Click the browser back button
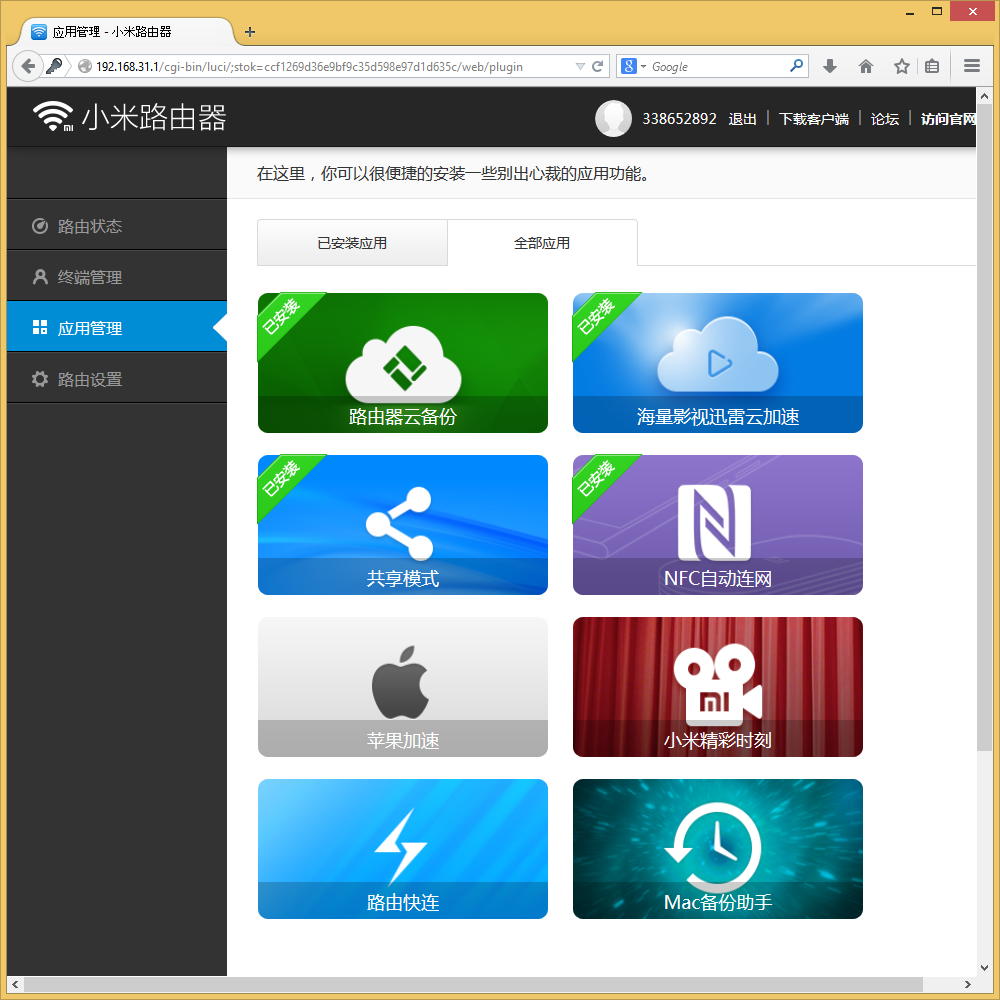 27,66
